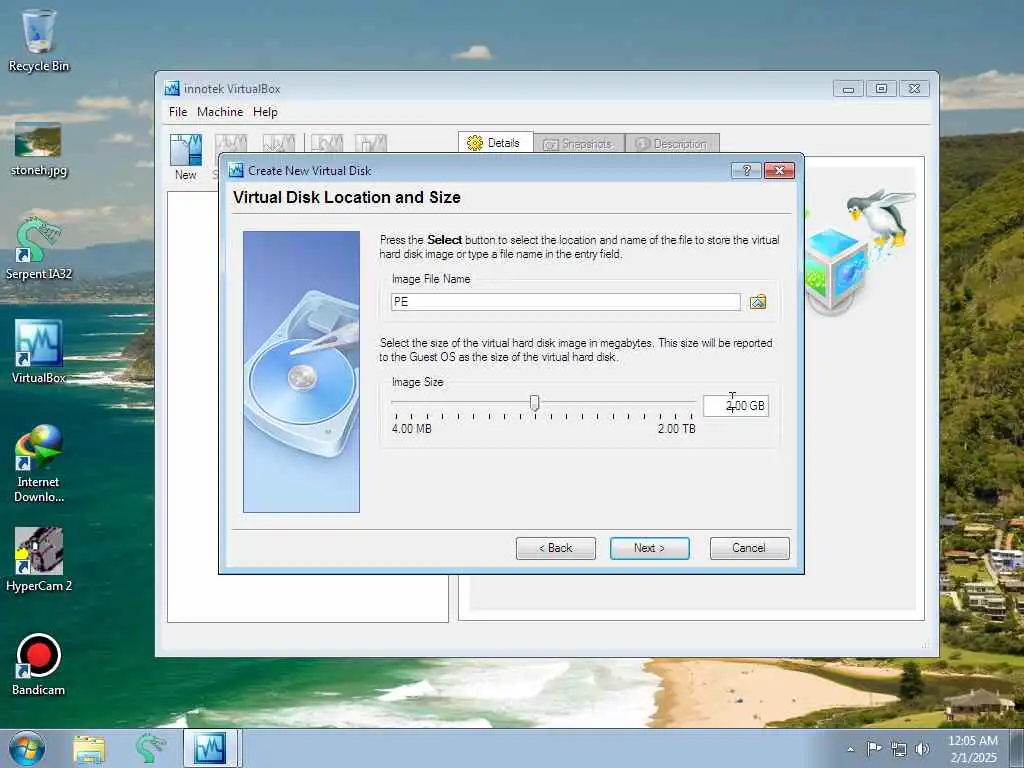Viewport: 1024px width, 768px height.
Task: Switch to the Details tab
Action: [495, 143]
